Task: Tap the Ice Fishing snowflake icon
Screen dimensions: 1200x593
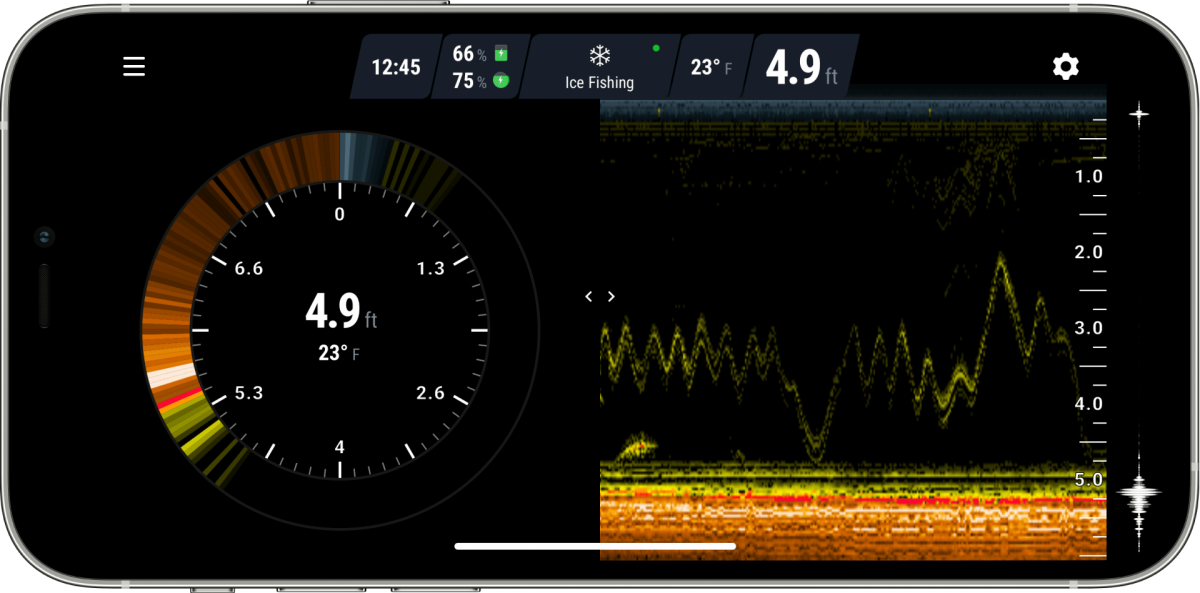Action: [x=599, y=55]
